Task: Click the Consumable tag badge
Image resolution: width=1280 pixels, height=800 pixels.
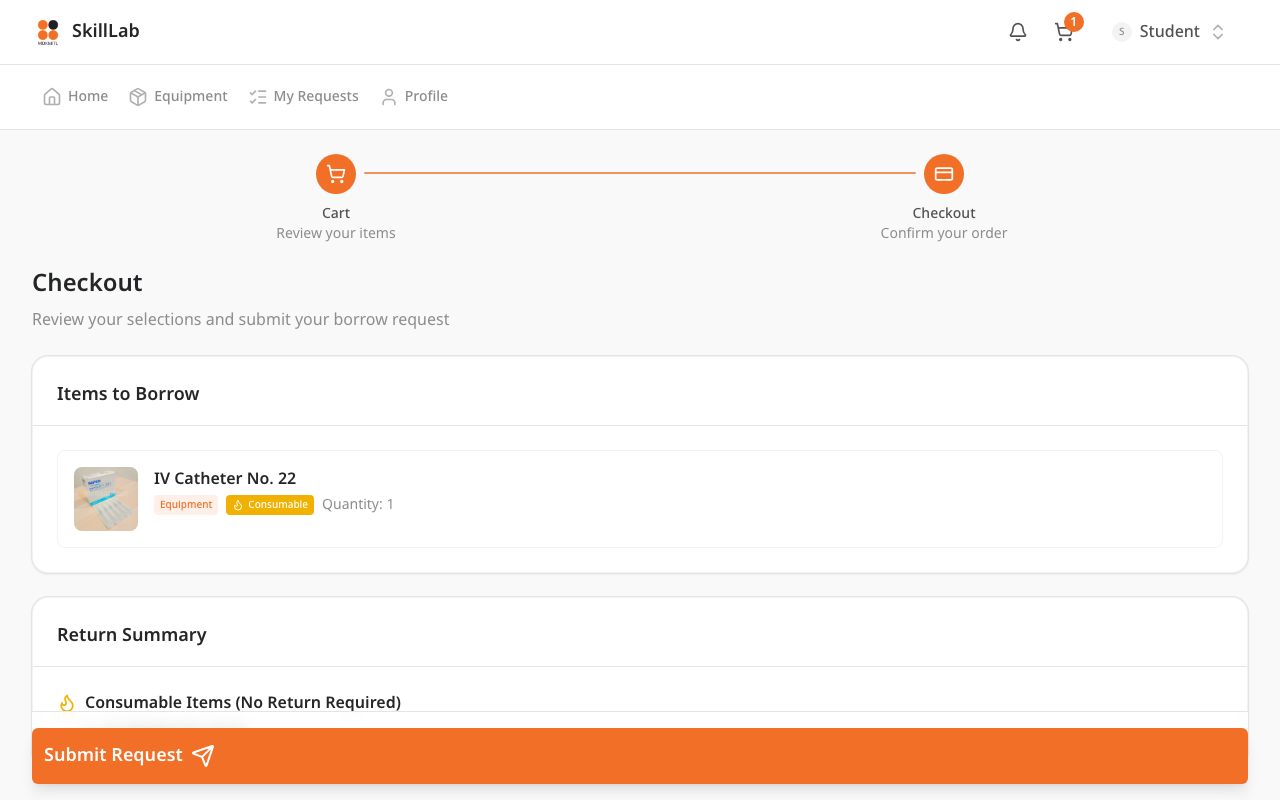Action: (x=270, y=505)
